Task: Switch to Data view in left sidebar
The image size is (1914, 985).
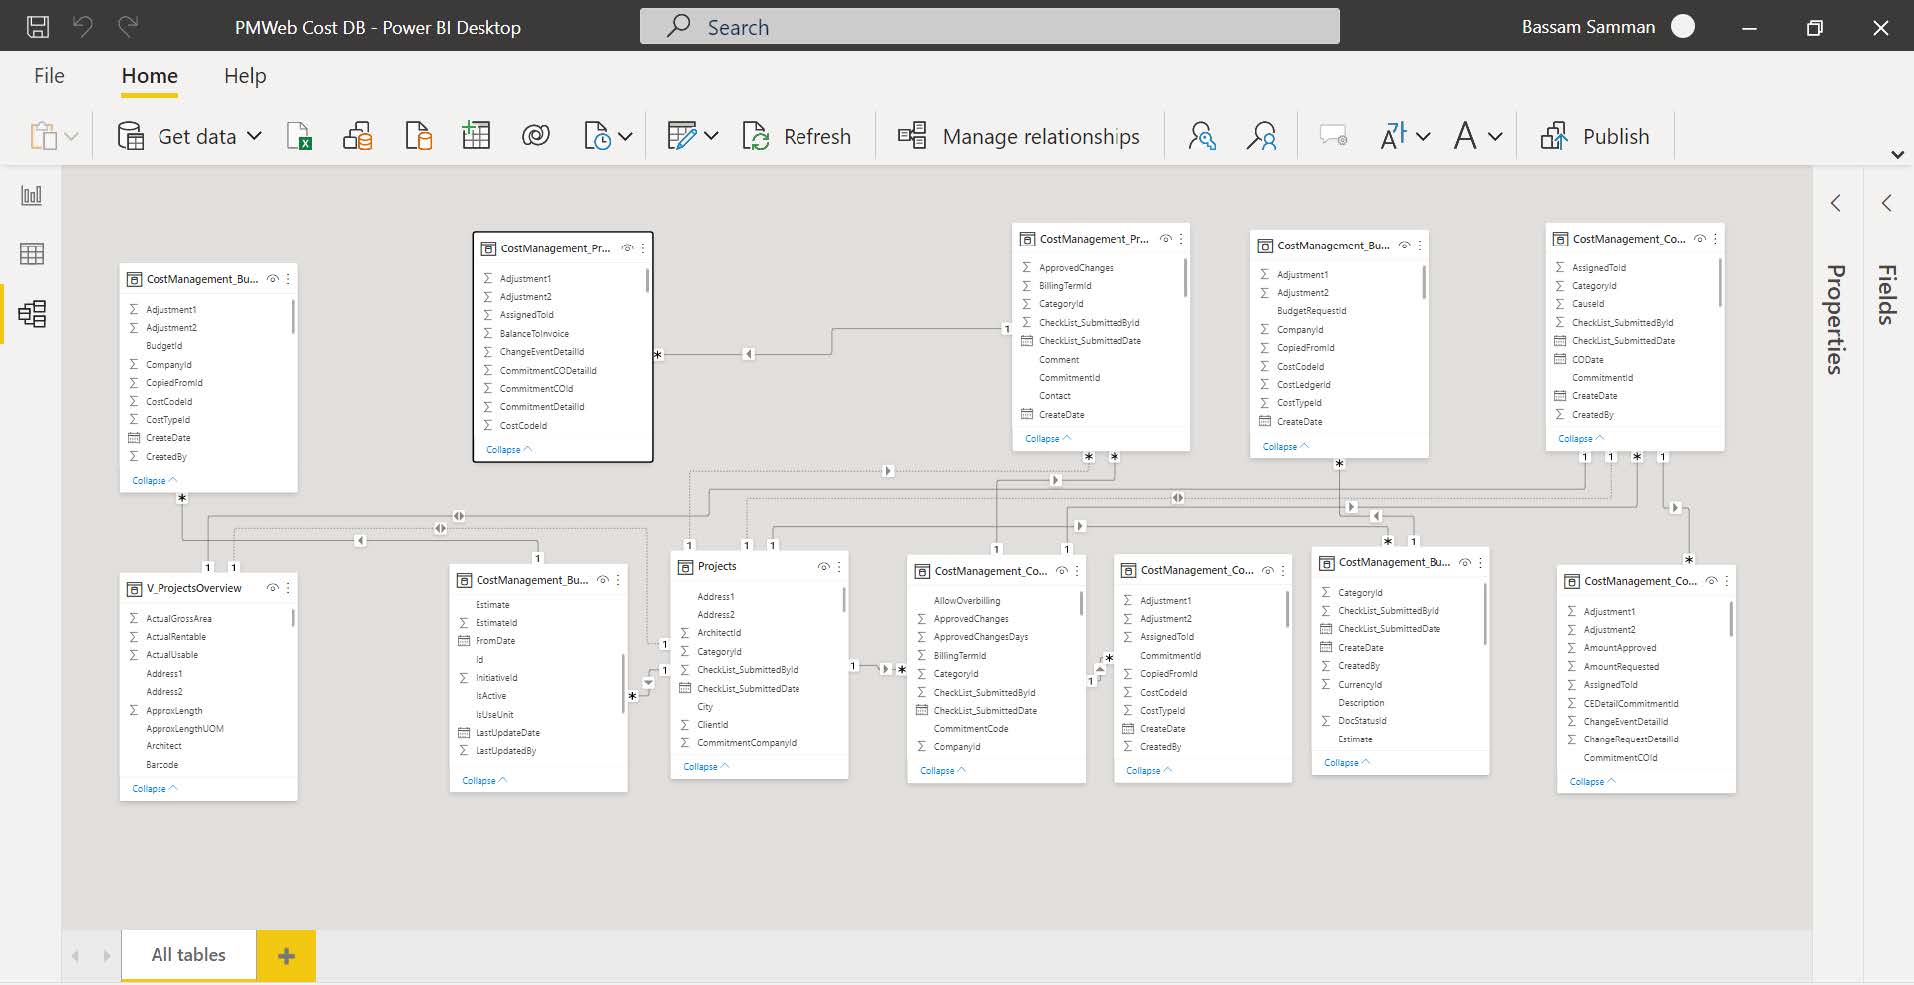Action: coord(32,254)
